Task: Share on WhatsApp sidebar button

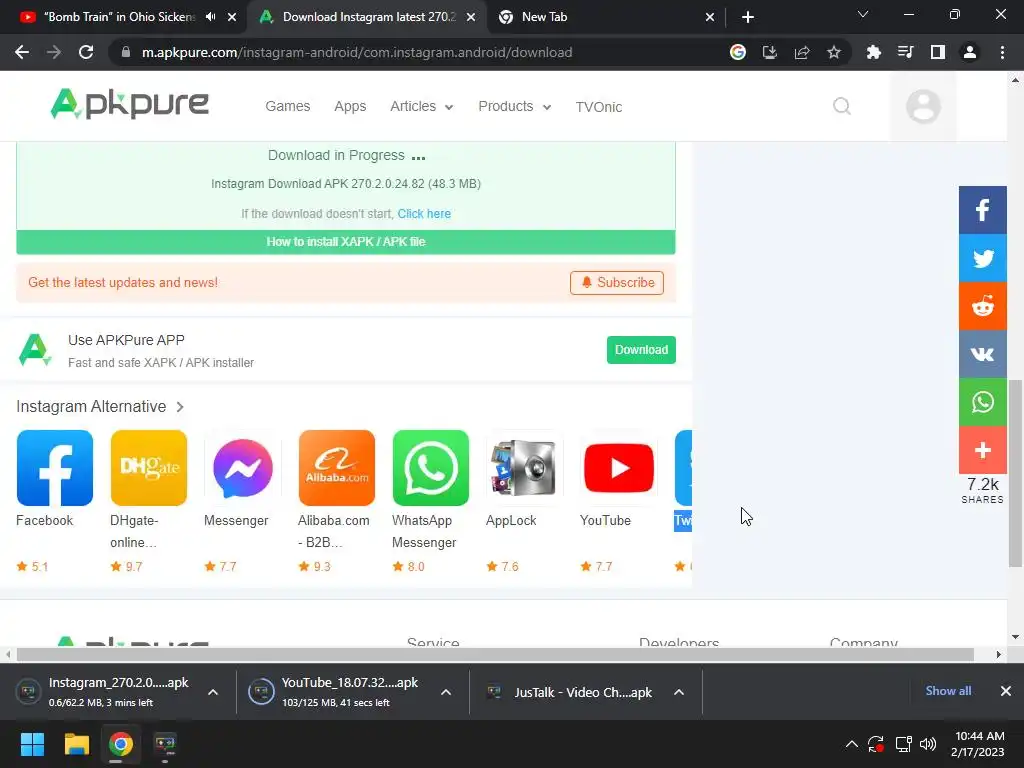Action: [982, 402]
